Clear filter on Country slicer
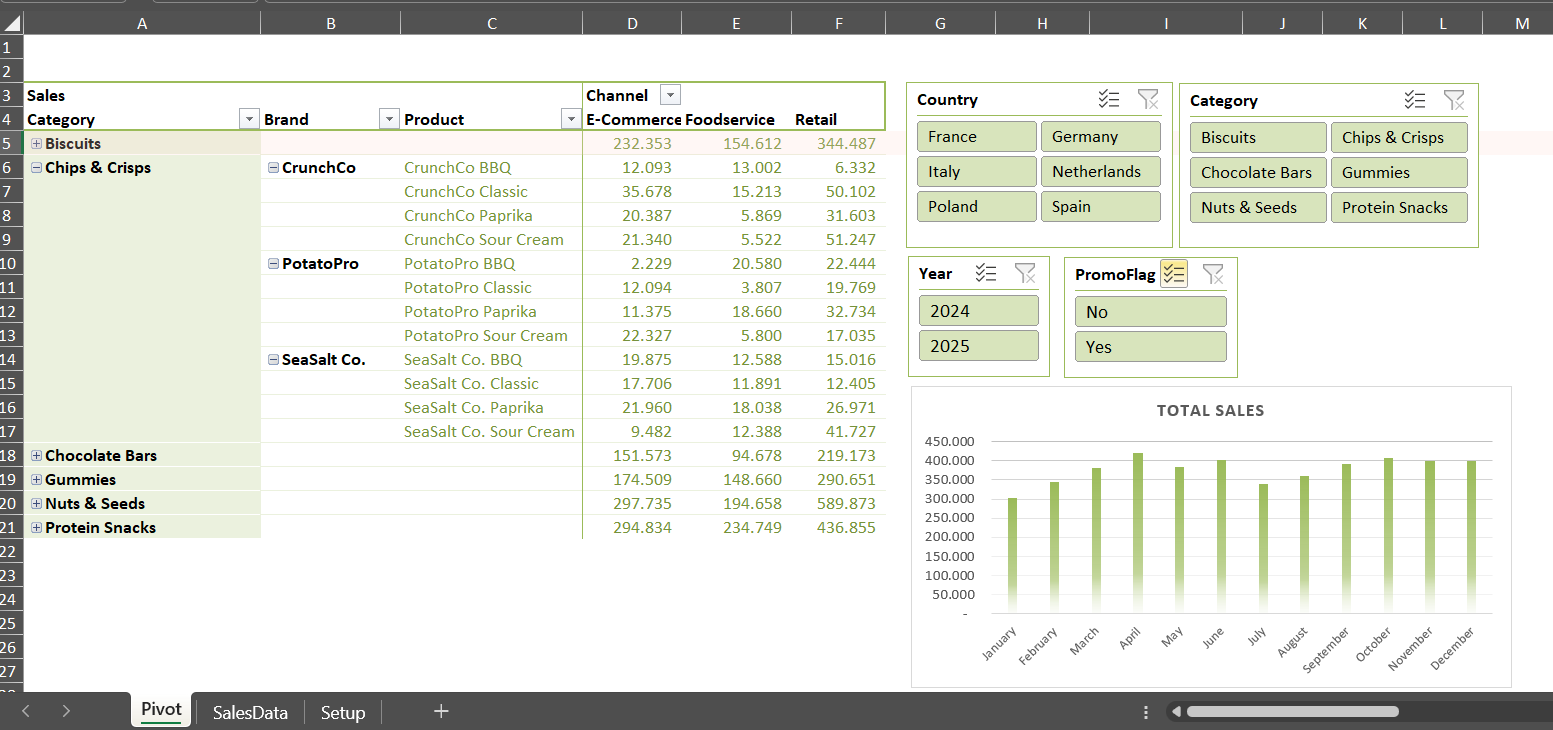1553x730 pixels. [x=1148, y=99]
